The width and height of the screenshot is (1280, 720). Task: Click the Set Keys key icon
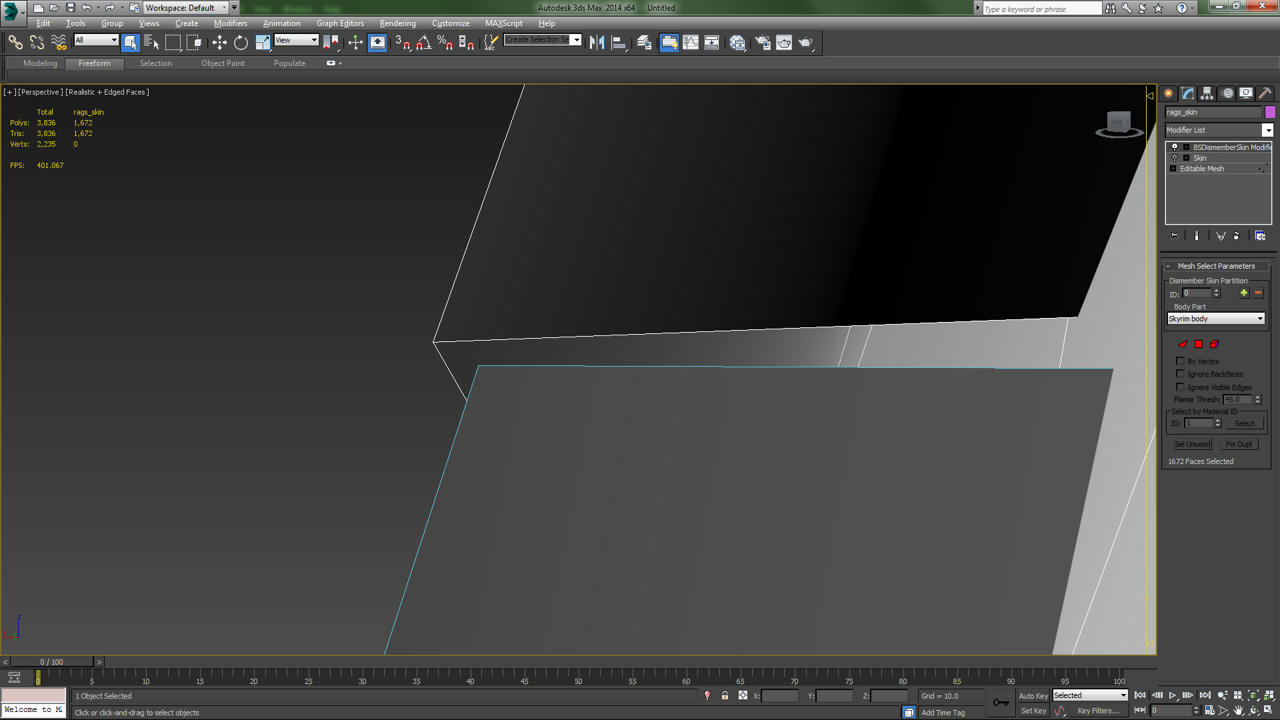point(1001,702)
